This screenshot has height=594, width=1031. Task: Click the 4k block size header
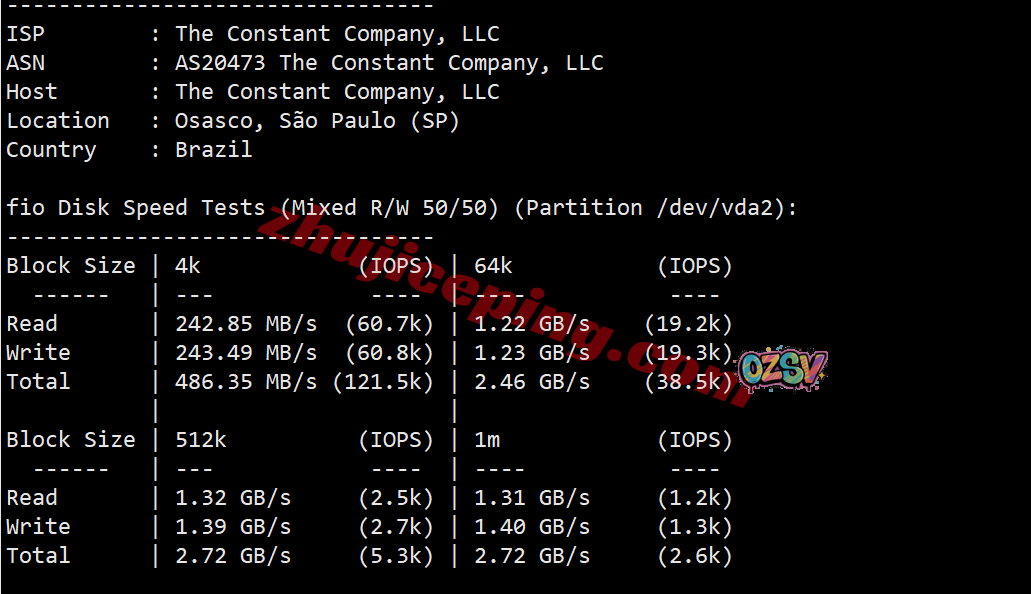pos(188,266)
